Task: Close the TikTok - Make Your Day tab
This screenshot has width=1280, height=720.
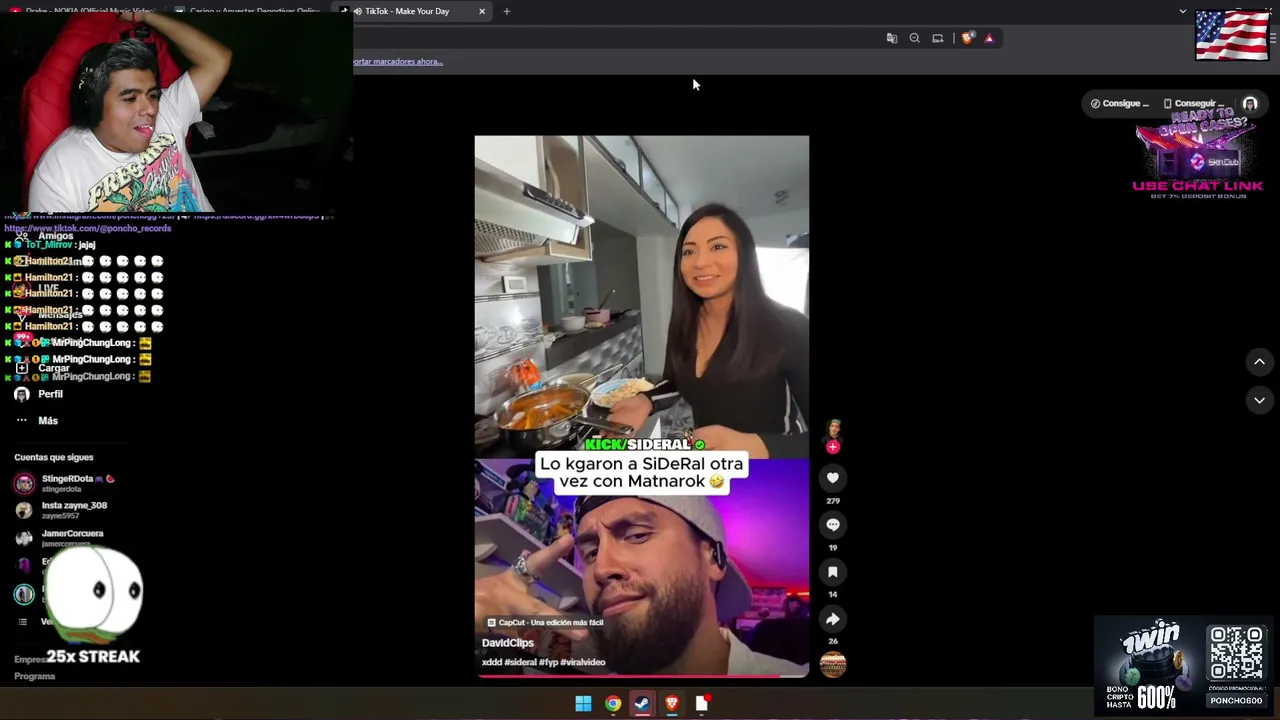Action: point(482,11)
